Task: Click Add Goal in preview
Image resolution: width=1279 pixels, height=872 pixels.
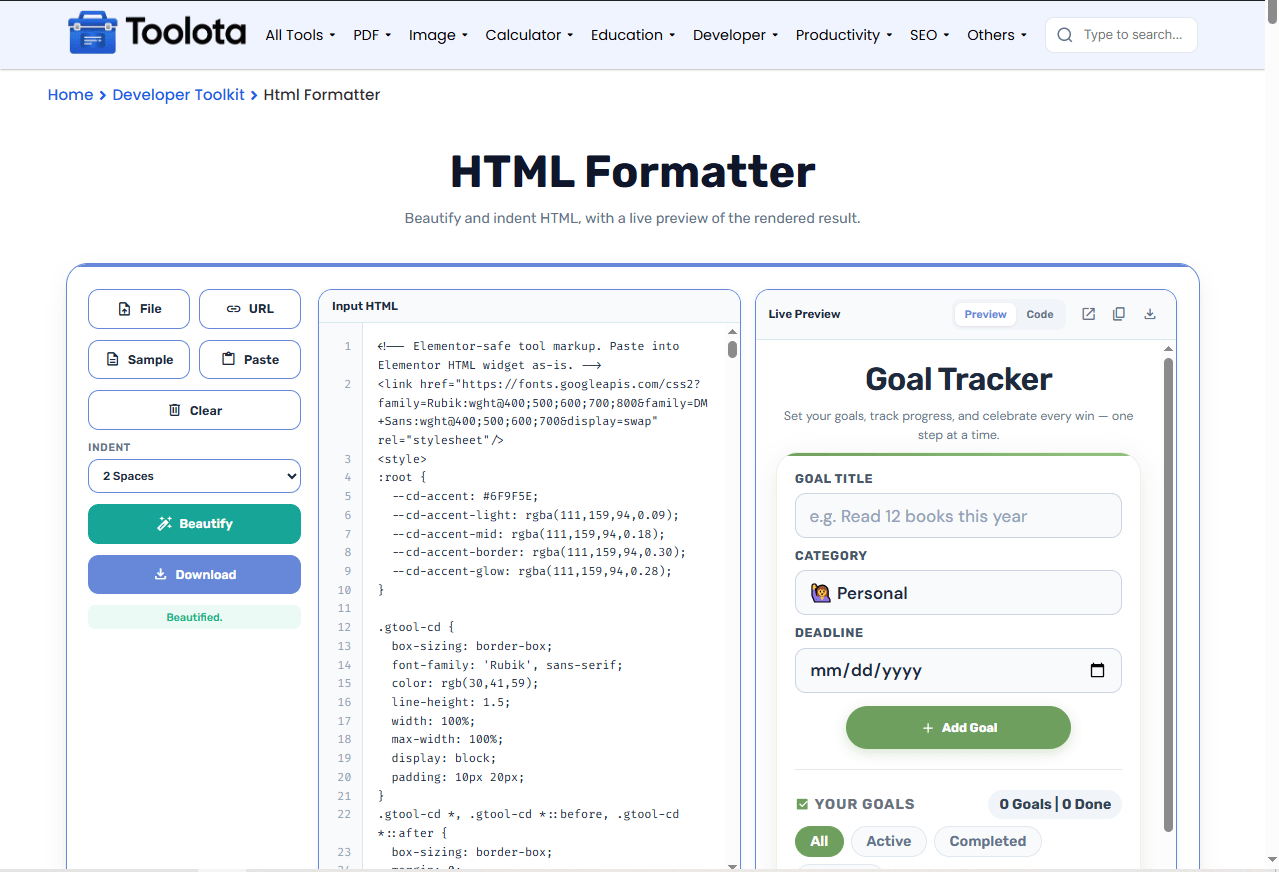Action: point(958,728)
